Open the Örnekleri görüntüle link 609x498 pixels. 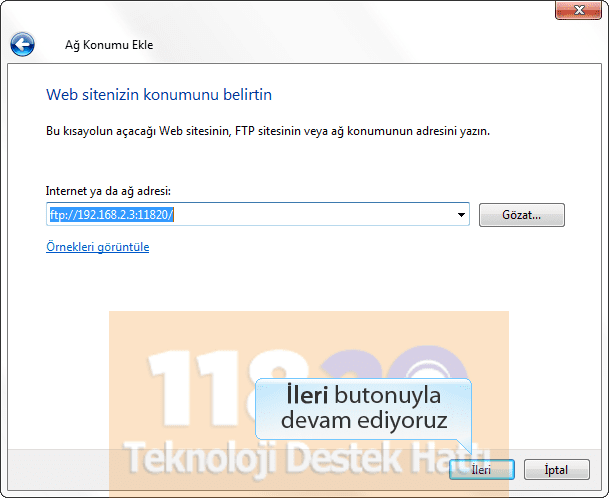point(97,247)
